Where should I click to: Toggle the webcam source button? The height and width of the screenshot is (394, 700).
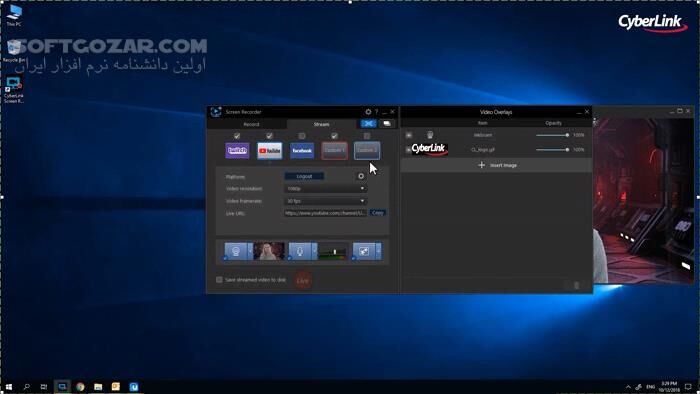click(x=236, y=251)
